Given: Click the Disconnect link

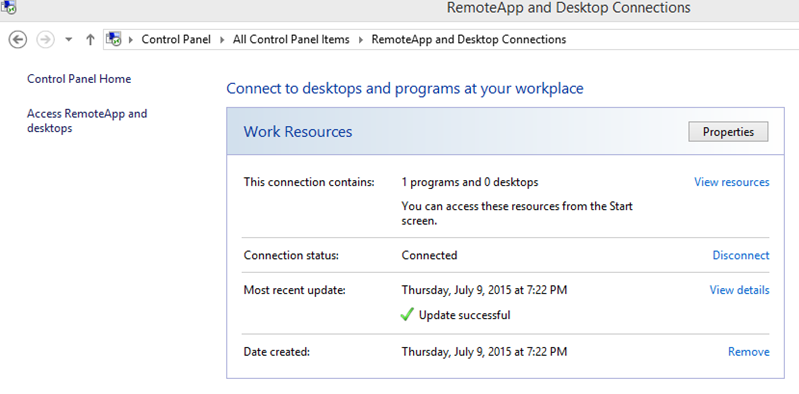Looking at the screenshot, I should click(741, 255).
